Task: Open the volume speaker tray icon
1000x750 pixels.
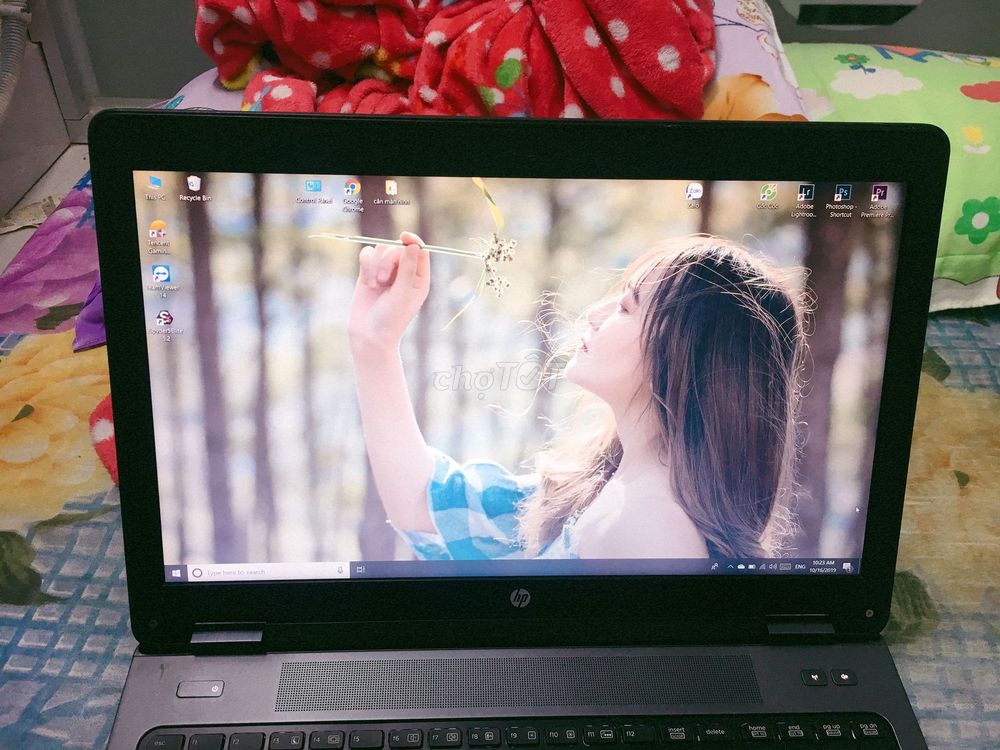Action: (773, 566)
